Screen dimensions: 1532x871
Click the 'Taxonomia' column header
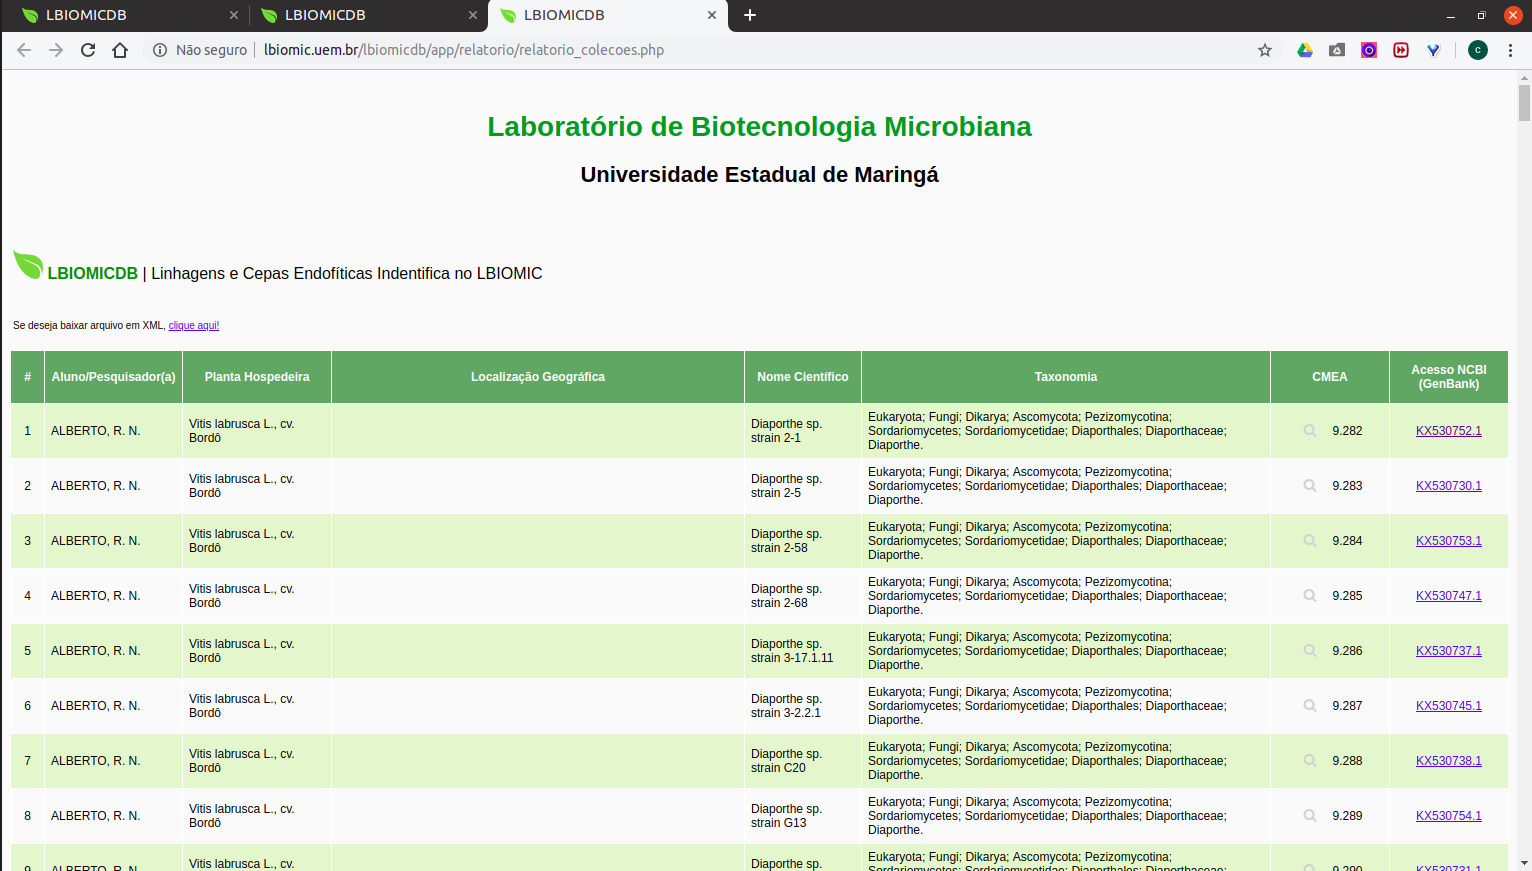(1066, 377)
